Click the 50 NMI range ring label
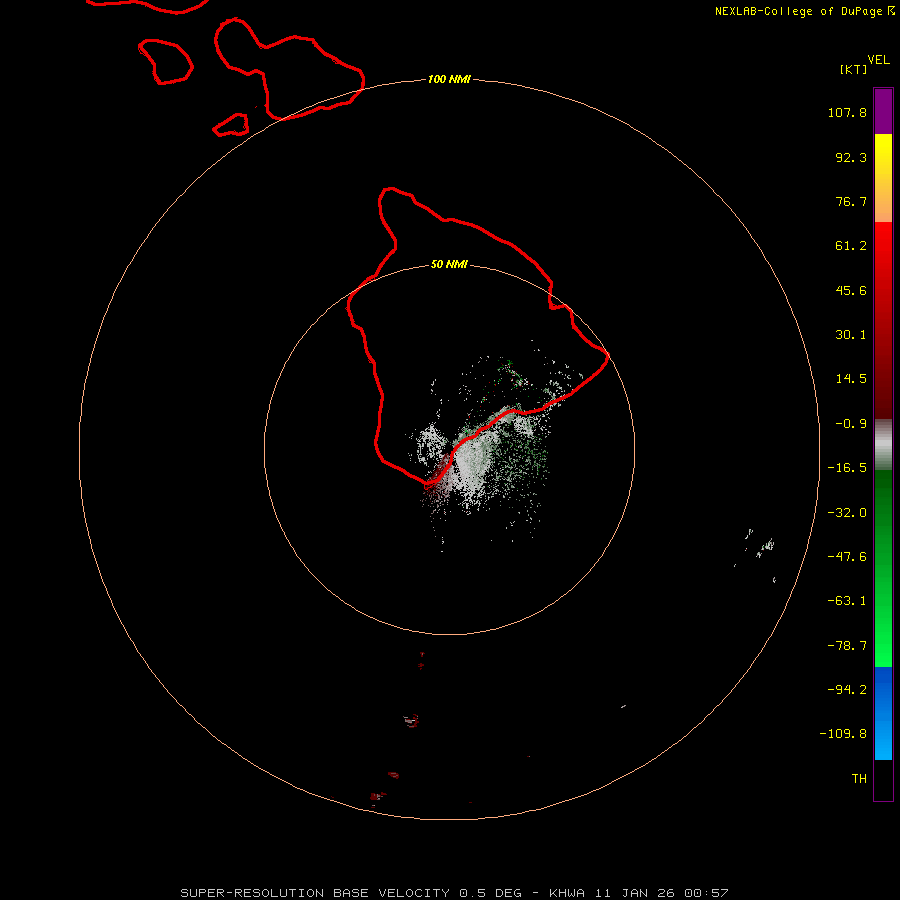The width and height of the screenshot is (900, 900). 449,264
